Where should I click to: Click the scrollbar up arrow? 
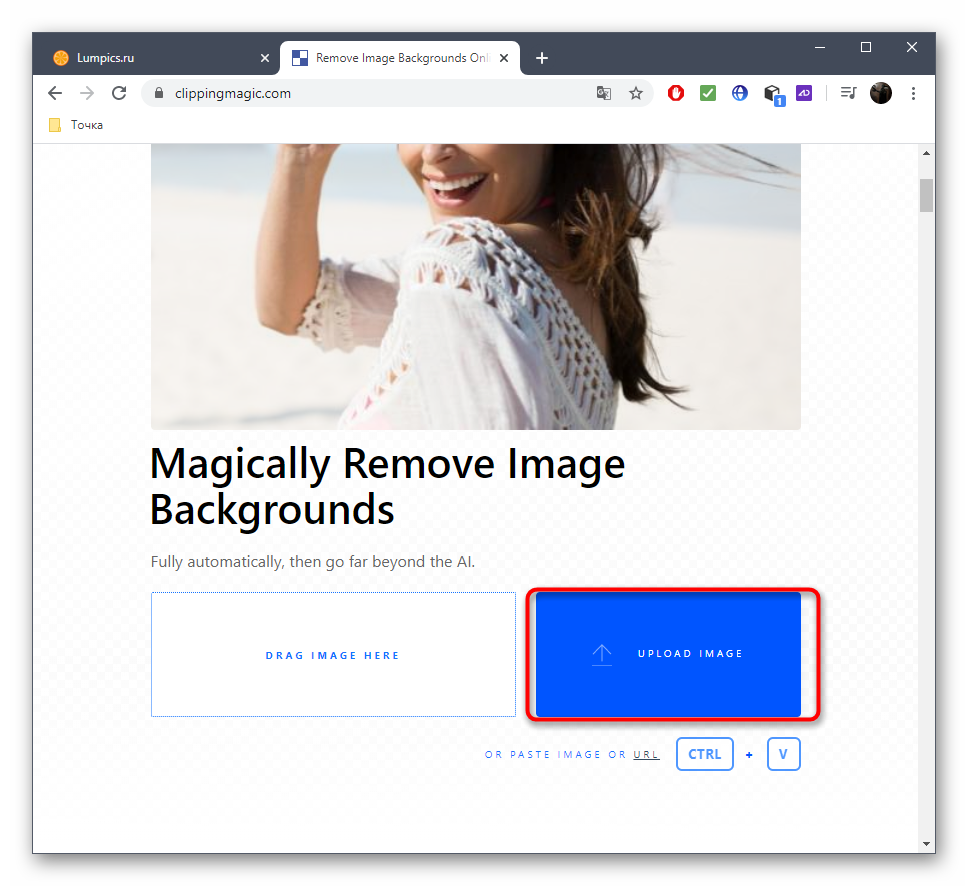point(926,153)
